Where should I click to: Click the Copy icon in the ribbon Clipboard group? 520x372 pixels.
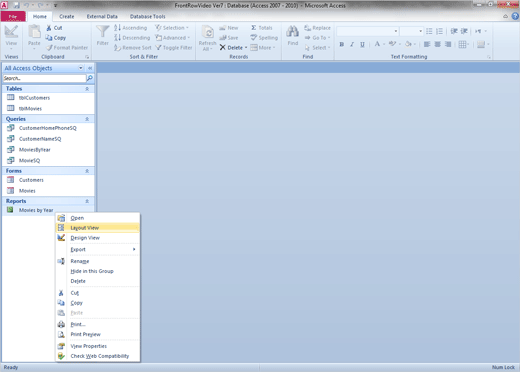point(49,38)
